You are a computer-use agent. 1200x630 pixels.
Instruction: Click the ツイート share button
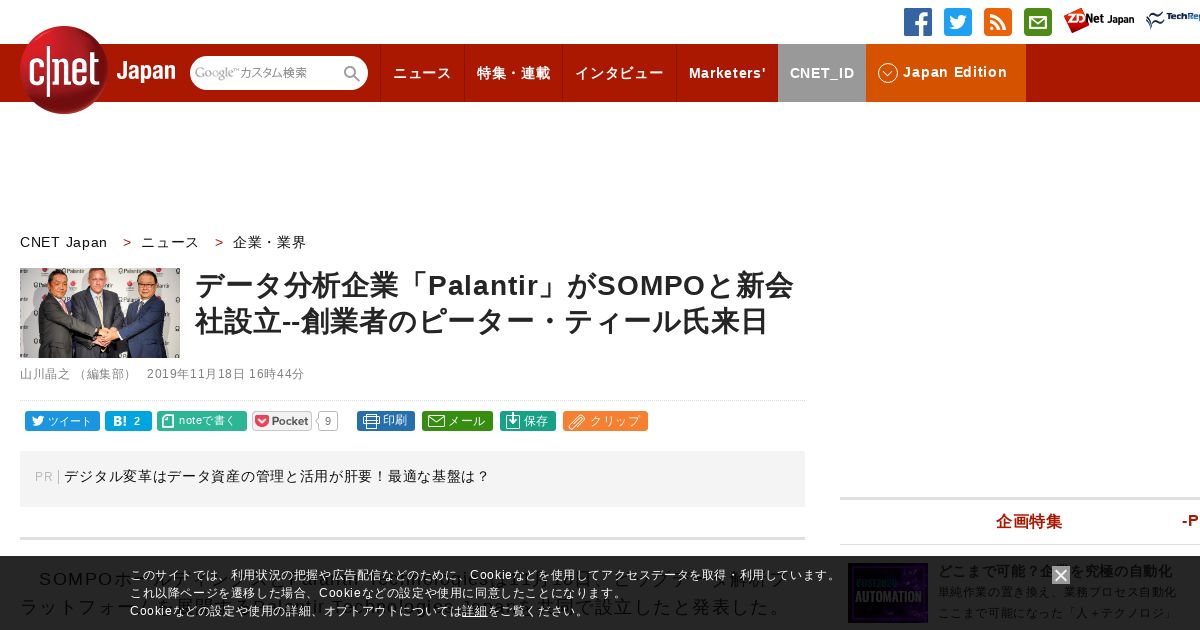click(62, 421)
